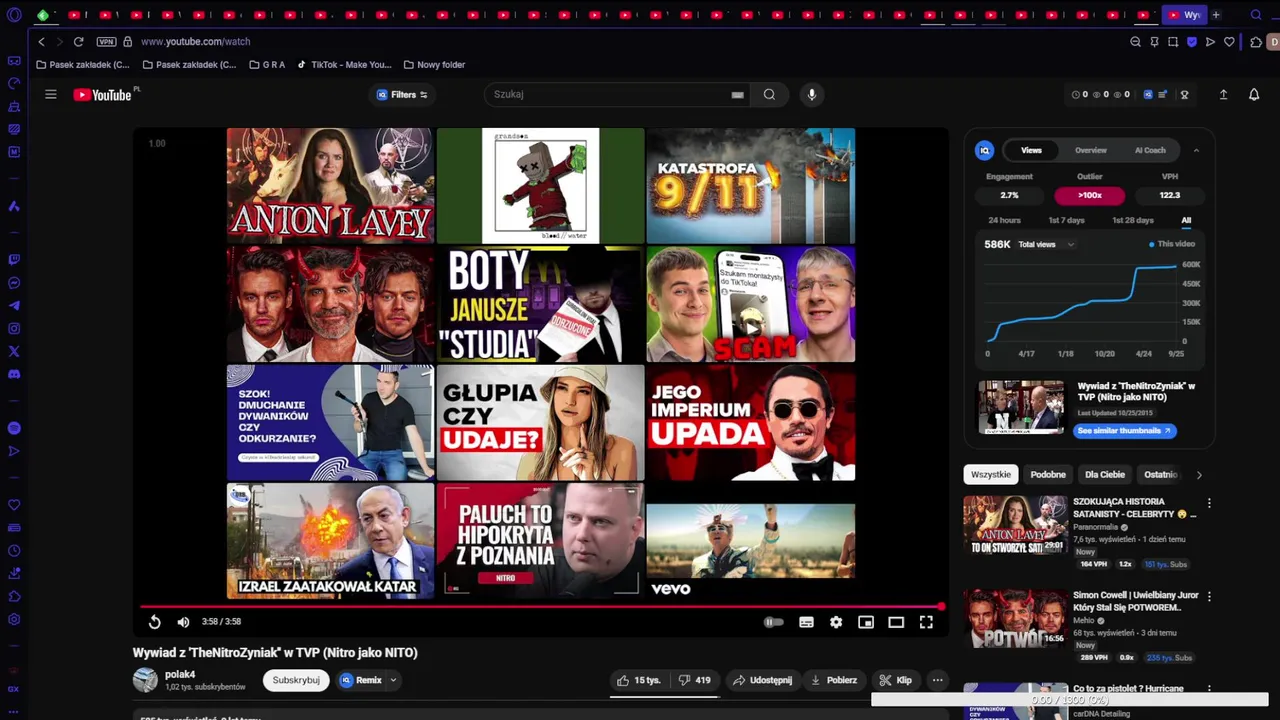
Task: Select the Views tab in IQ panel
Action: 1031,150
